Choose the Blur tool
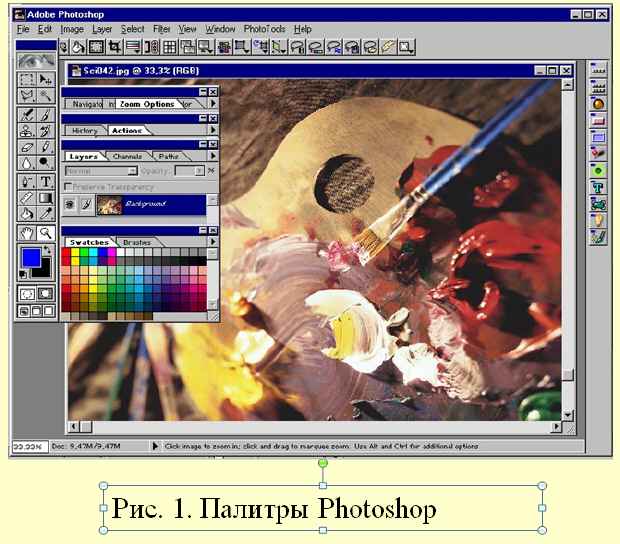 [x=26, y=163]
